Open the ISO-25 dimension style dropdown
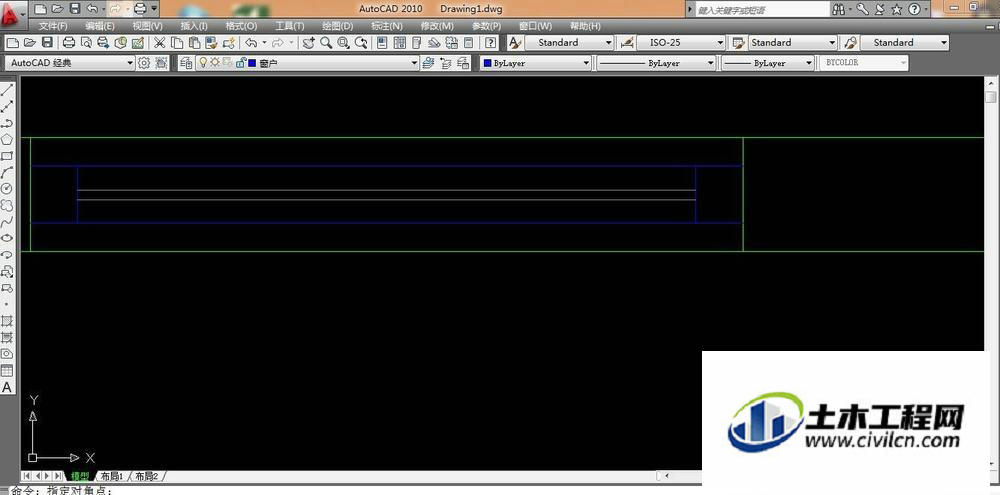 [681, 43]
